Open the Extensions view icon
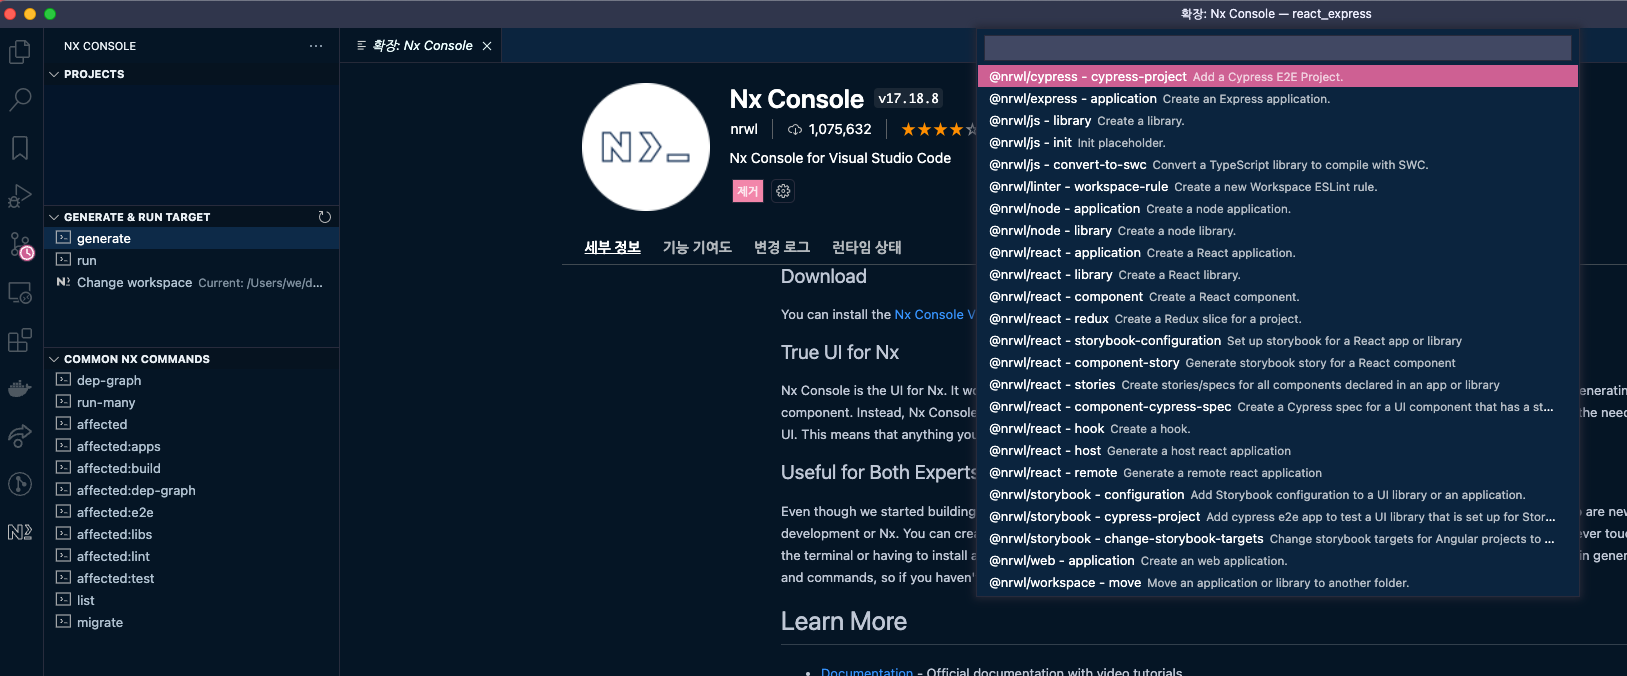 pos(20,340)
